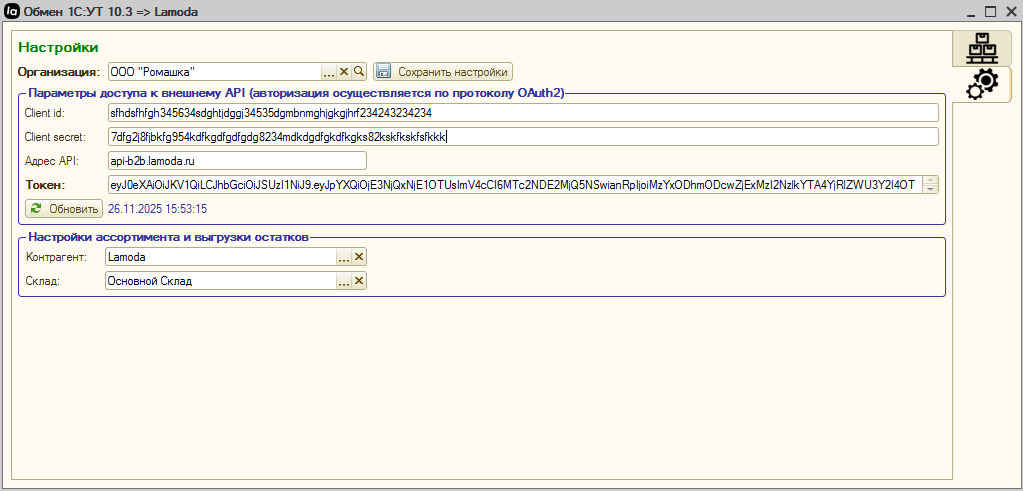Switch to the gears settings tab
Image resolution: width=1023 pixels, height=491 pixels.
pyautogui.click(x=982, y=85)
